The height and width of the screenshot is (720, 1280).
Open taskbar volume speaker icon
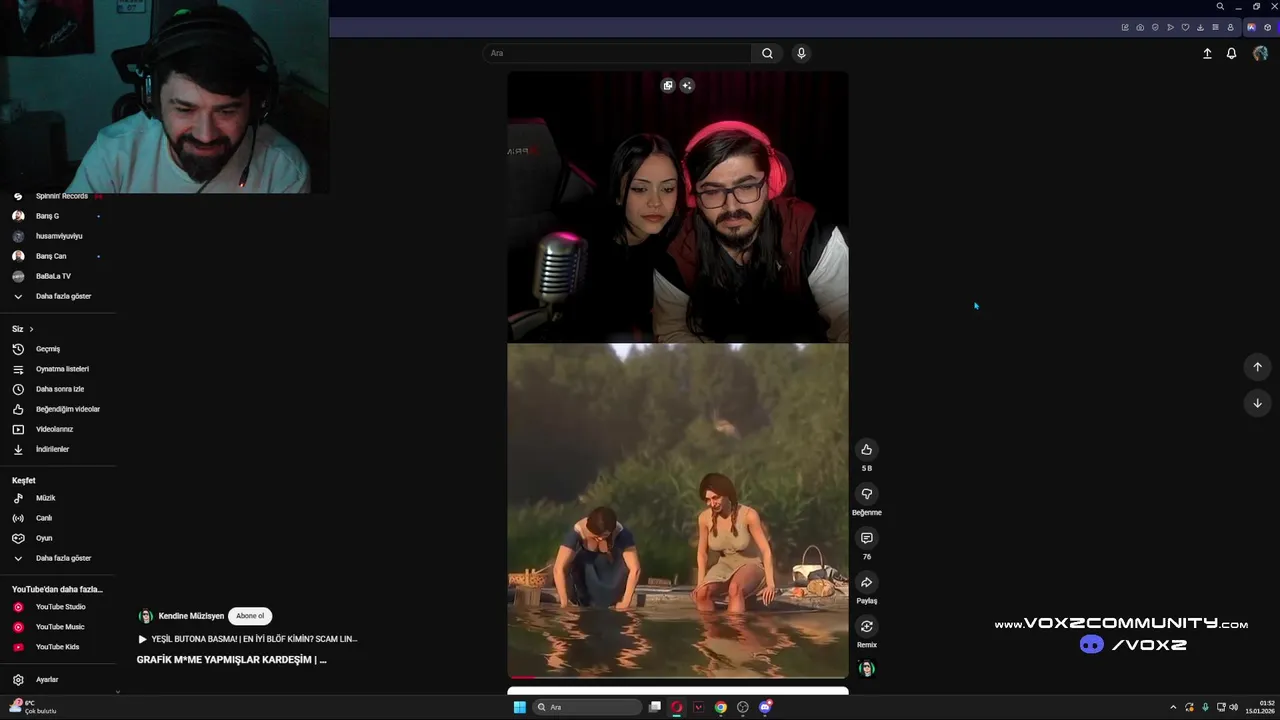1234,707
